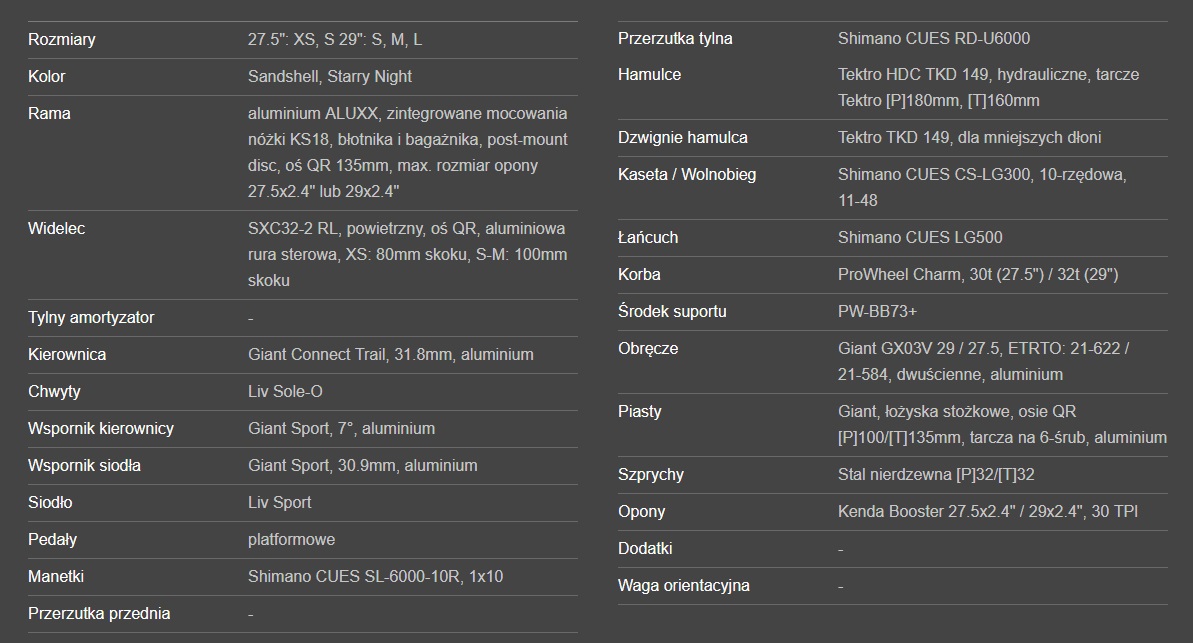Click the Kaseta / Wolnobieg label

tap(687, 175)
